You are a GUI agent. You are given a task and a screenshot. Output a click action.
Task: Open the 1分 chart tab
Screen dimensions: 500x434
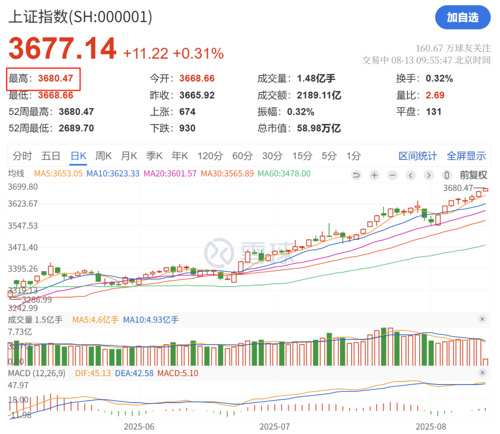[x=353, y=156]
